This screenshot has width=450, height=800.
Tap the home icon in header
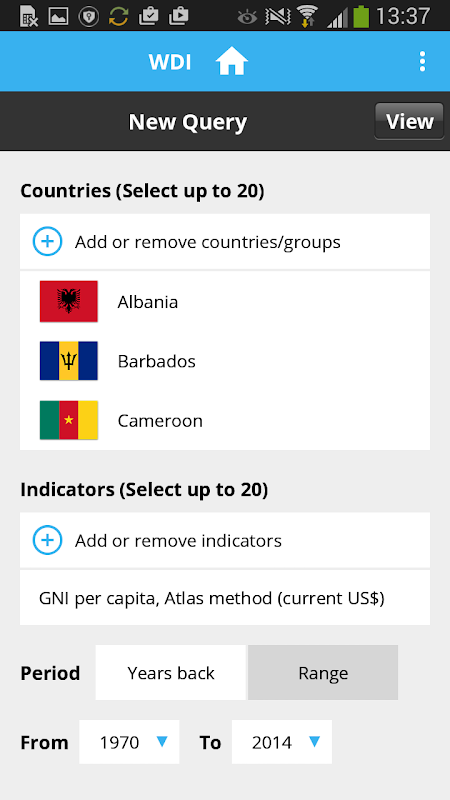232,62
